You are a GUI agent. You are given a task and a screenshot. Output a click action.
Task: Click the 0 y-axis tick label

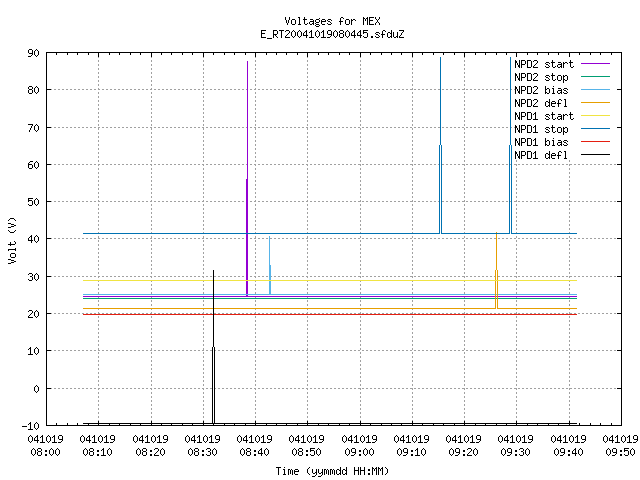pyautogui.click(x=36, y=389)
